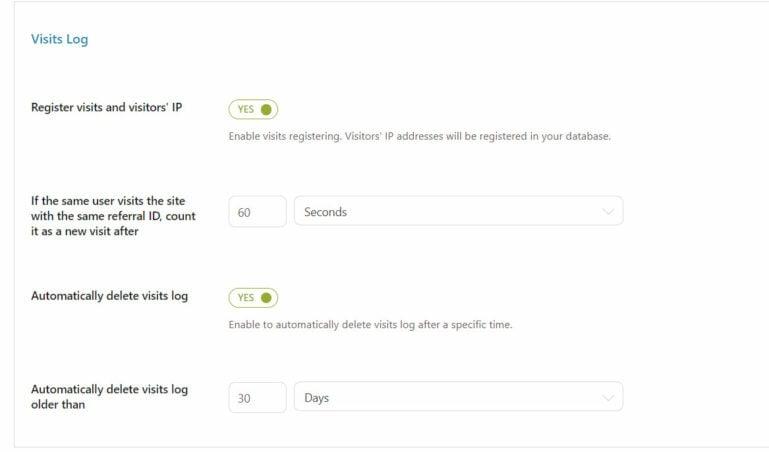This screenshot has width=769, height=452.
Task: Click the same user referral ID count label
Action: [113, 216]
